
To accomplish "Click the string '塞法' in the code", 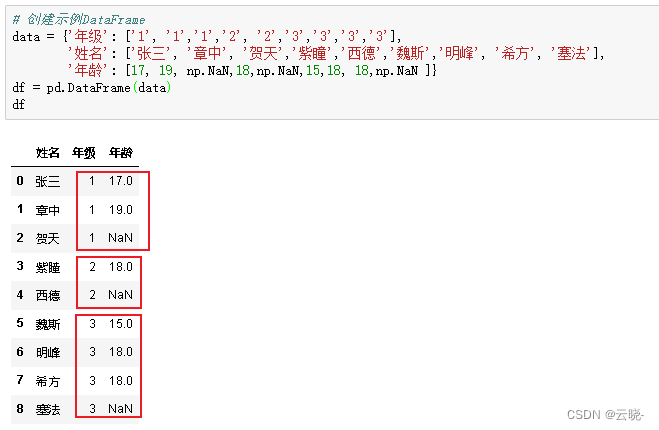I will coord(571,53).
